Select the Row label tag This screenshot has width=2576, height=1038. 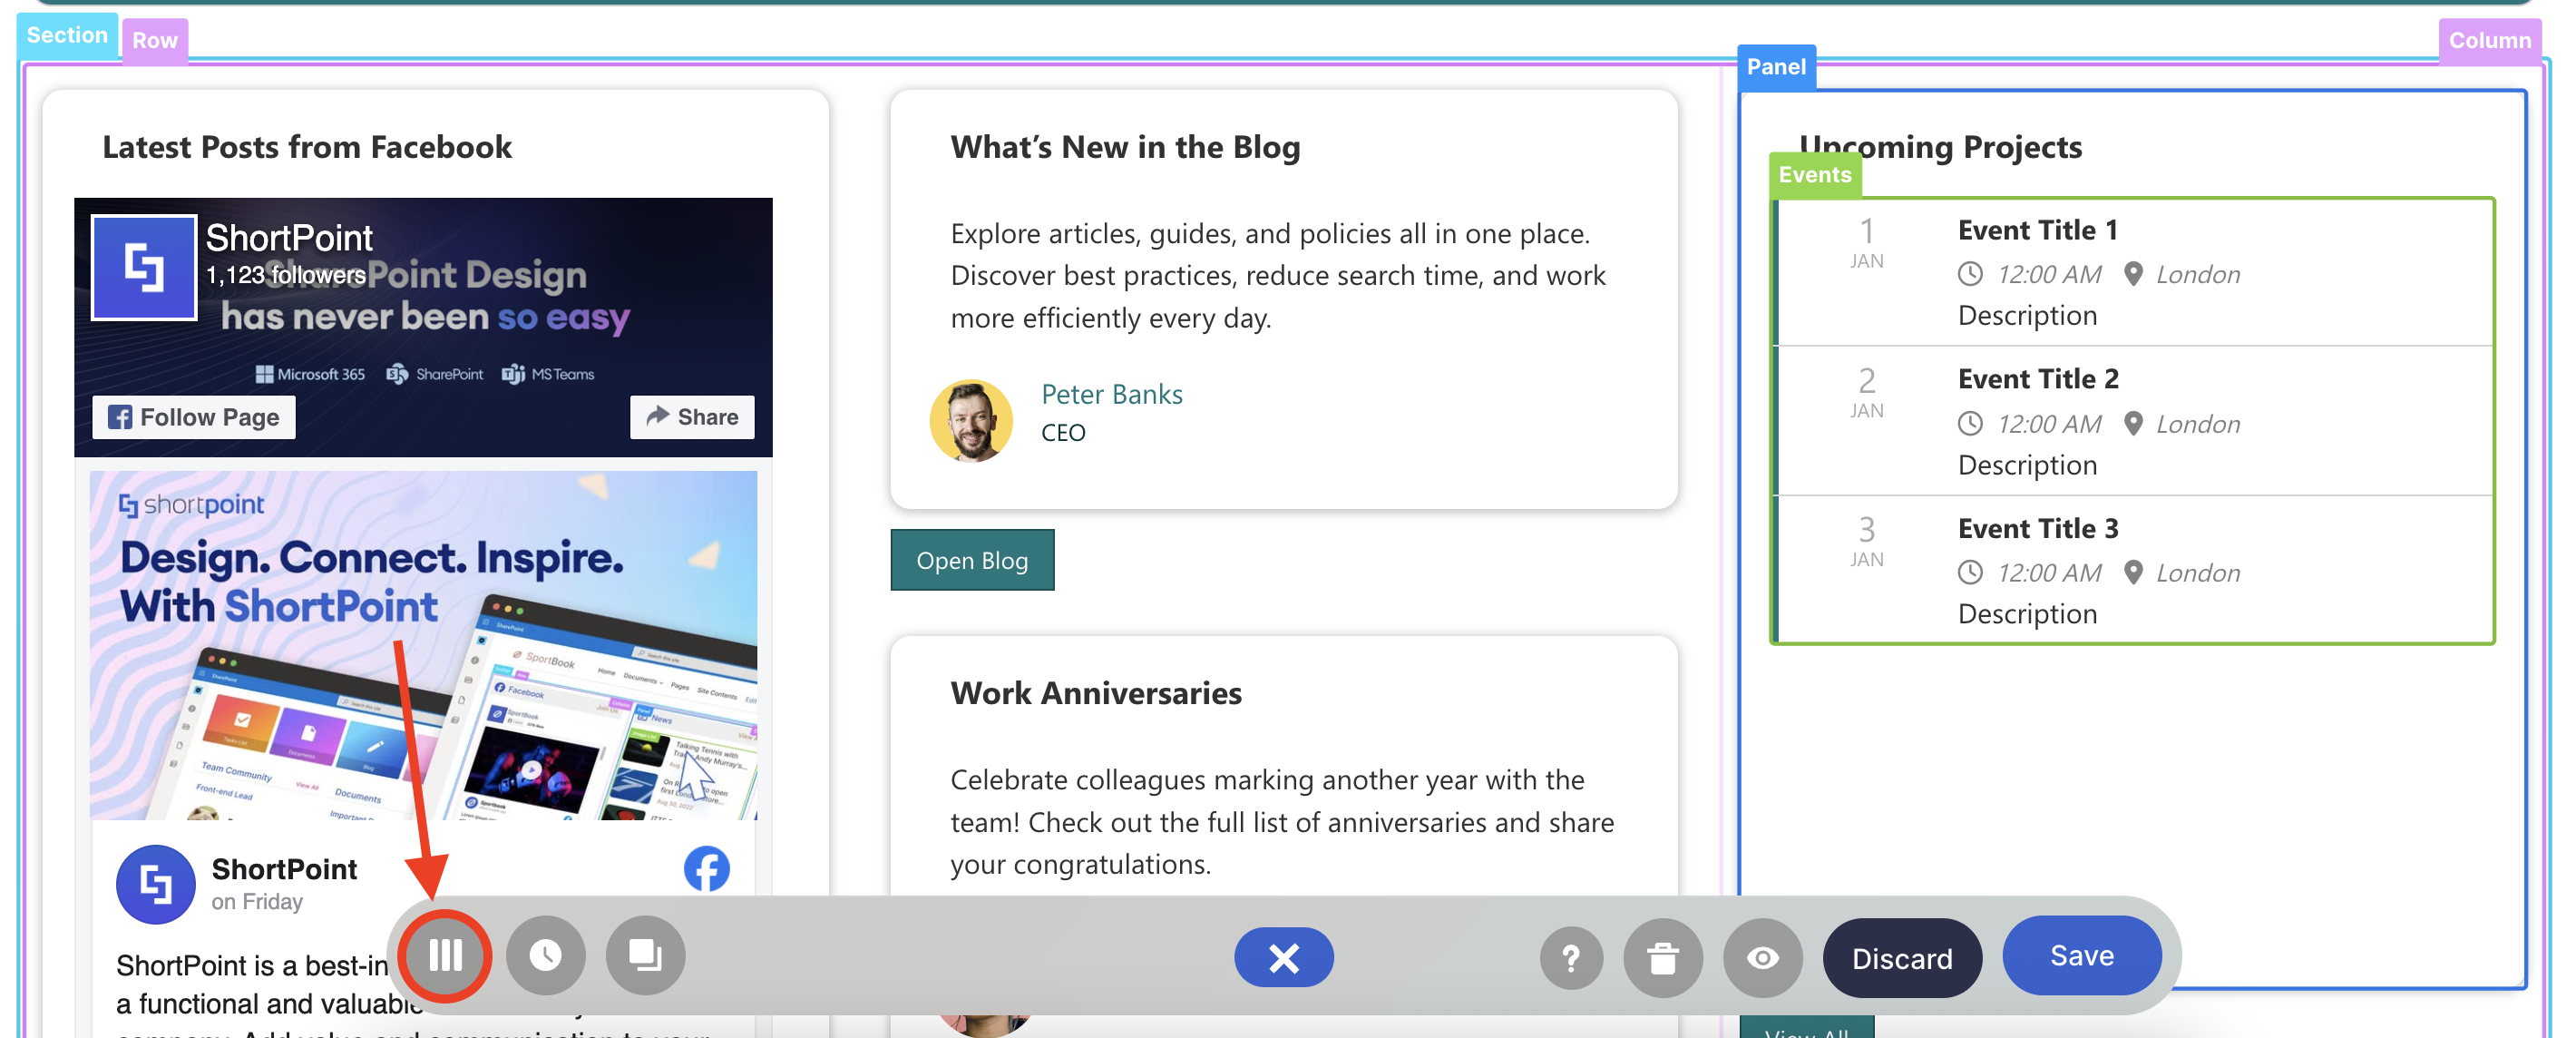[x=155, y=41]
